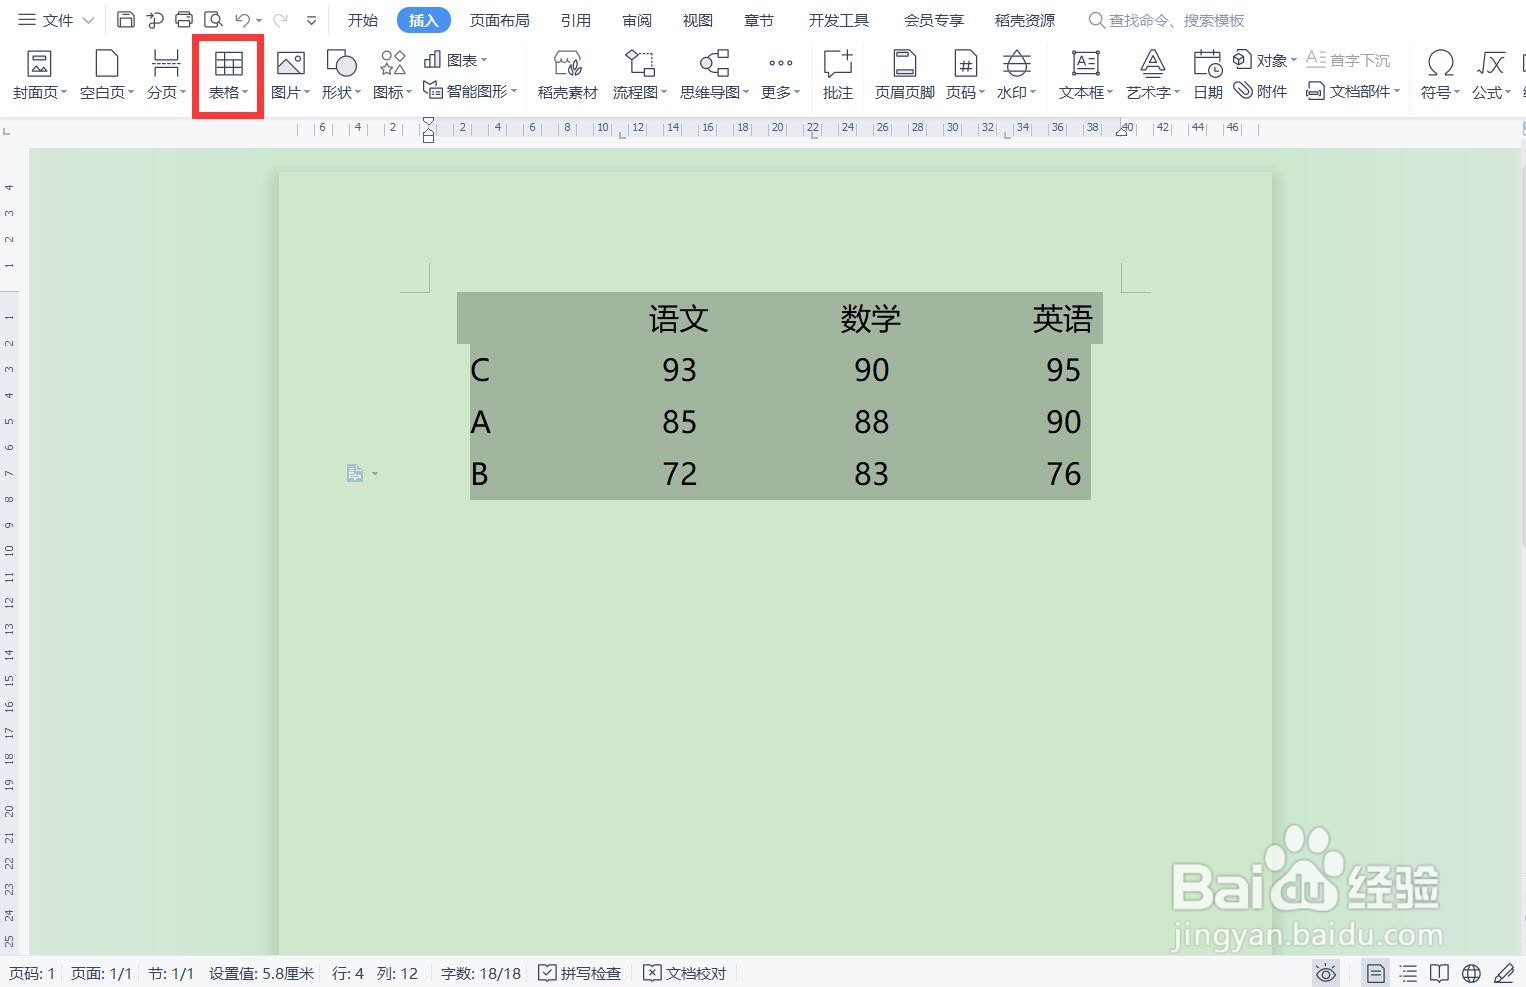Image resolution: width=1526 pixels, height=987 pixels.
Task: Click the paste options icon left of table
Action: [x=355, y=473]
